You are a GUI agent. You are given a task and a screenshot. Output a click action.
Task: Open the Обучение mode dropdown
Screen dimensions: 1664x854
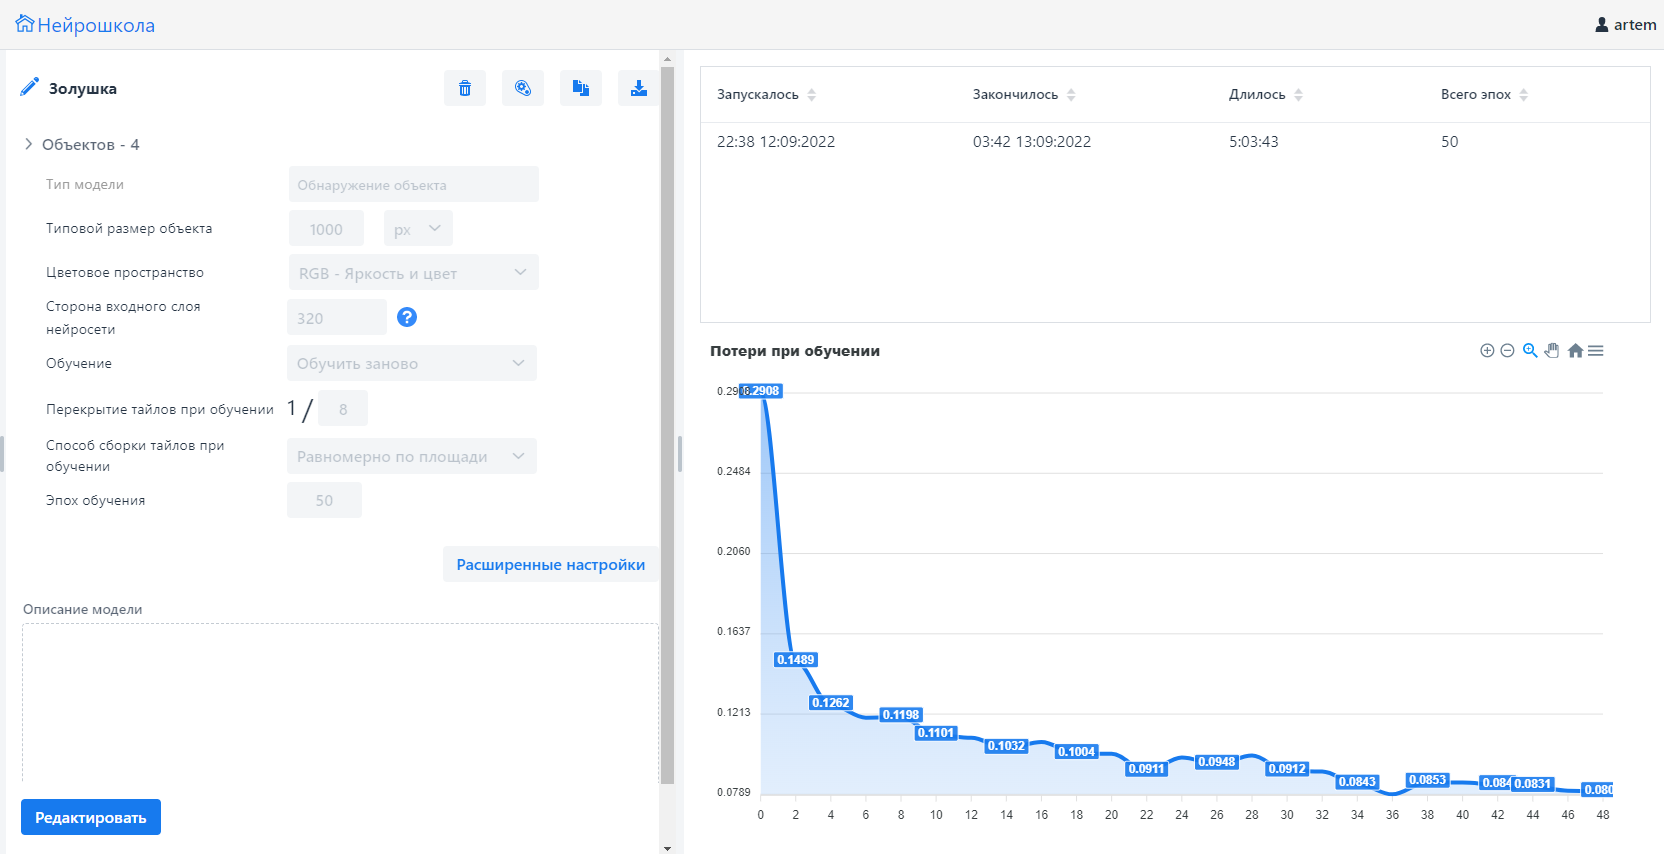coord(411,363)
